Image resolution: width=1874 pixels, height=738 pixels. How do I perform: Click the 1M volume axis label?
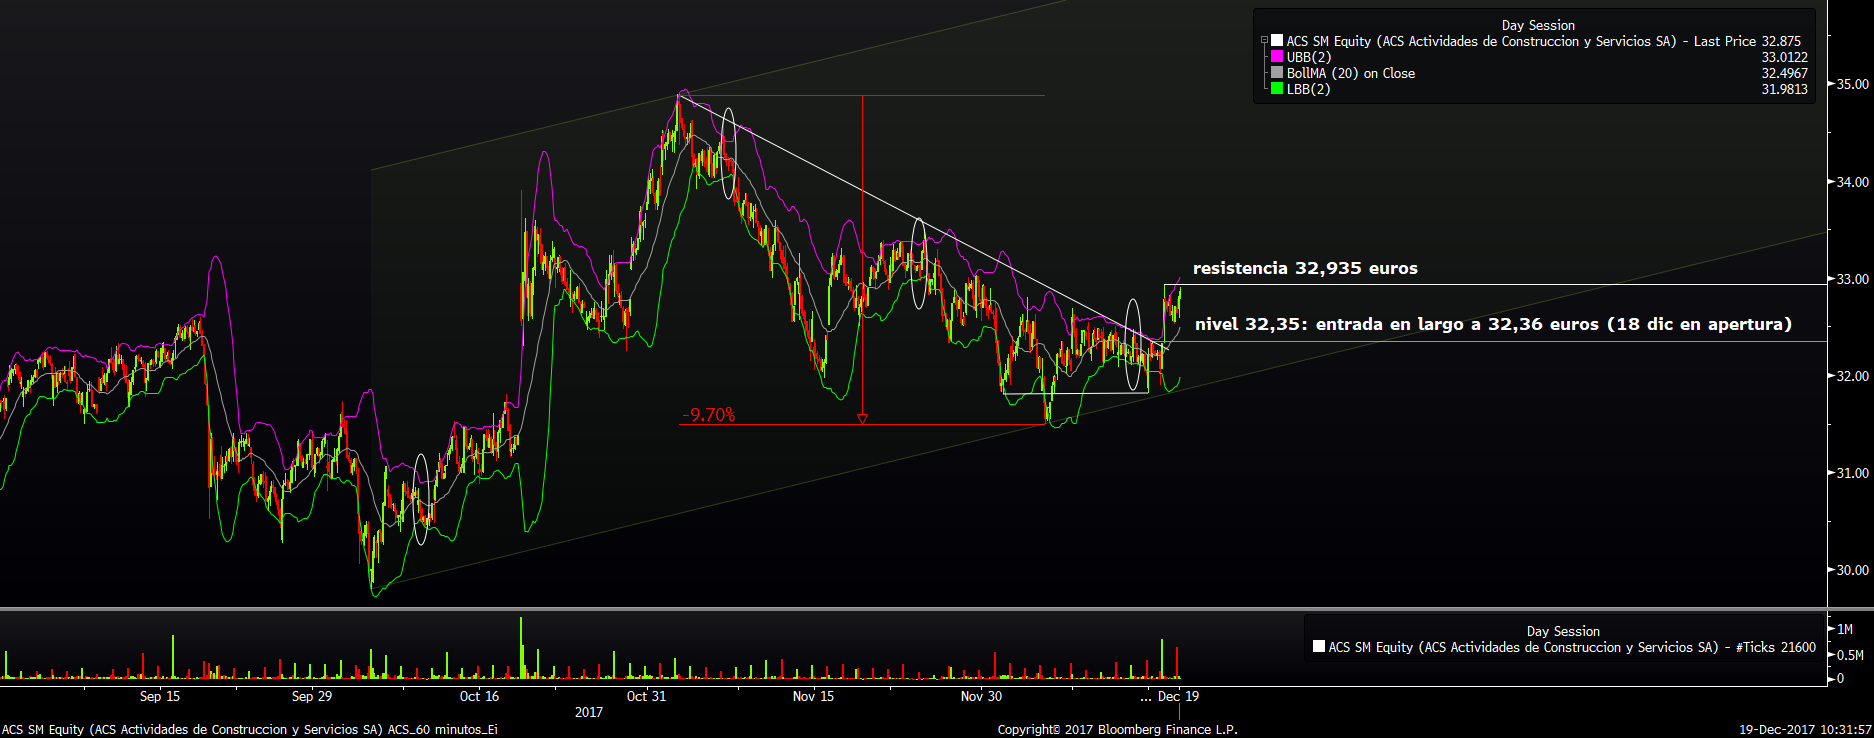click(x=1845, y=629)
